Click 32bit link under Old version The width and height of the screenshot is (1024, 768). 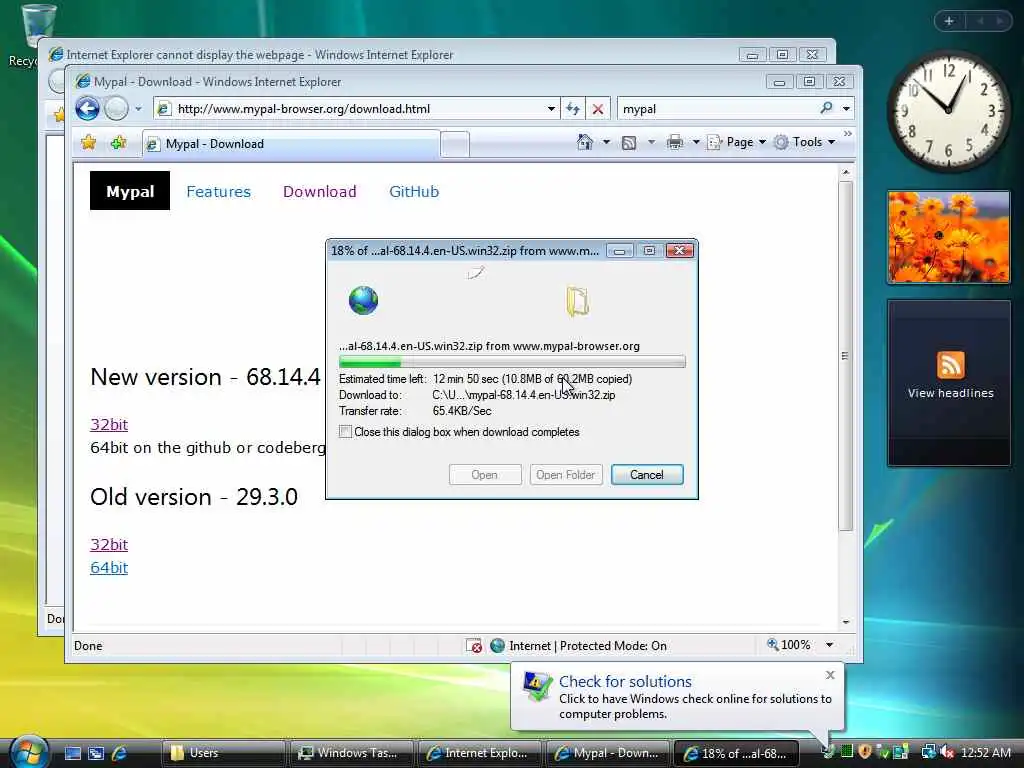tap(108, 545)
